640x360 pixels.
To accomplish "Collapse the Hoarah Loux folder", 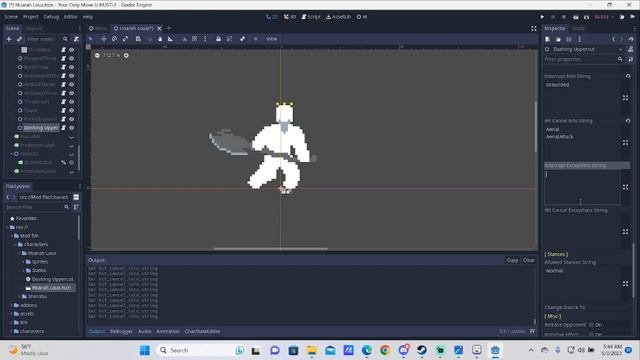I will [x=19, y=253].
